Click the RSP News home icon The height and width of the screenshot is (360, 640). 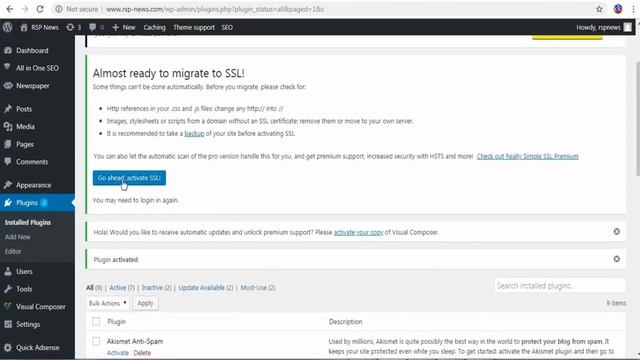coord(24,27)
